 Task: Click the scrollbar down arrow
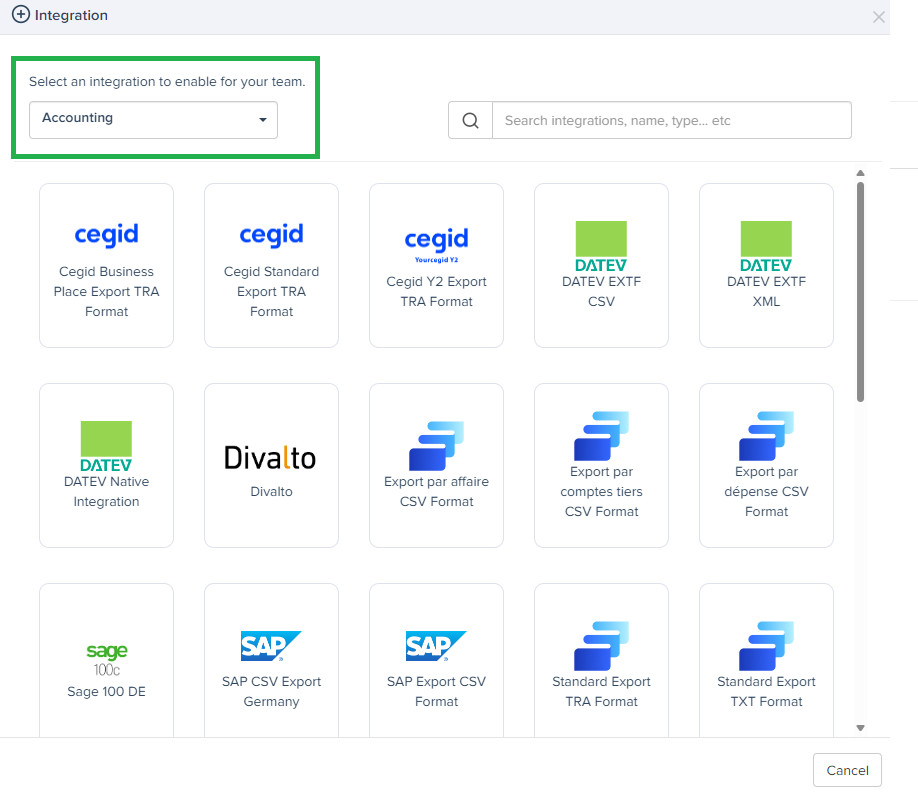click(860, 728)
